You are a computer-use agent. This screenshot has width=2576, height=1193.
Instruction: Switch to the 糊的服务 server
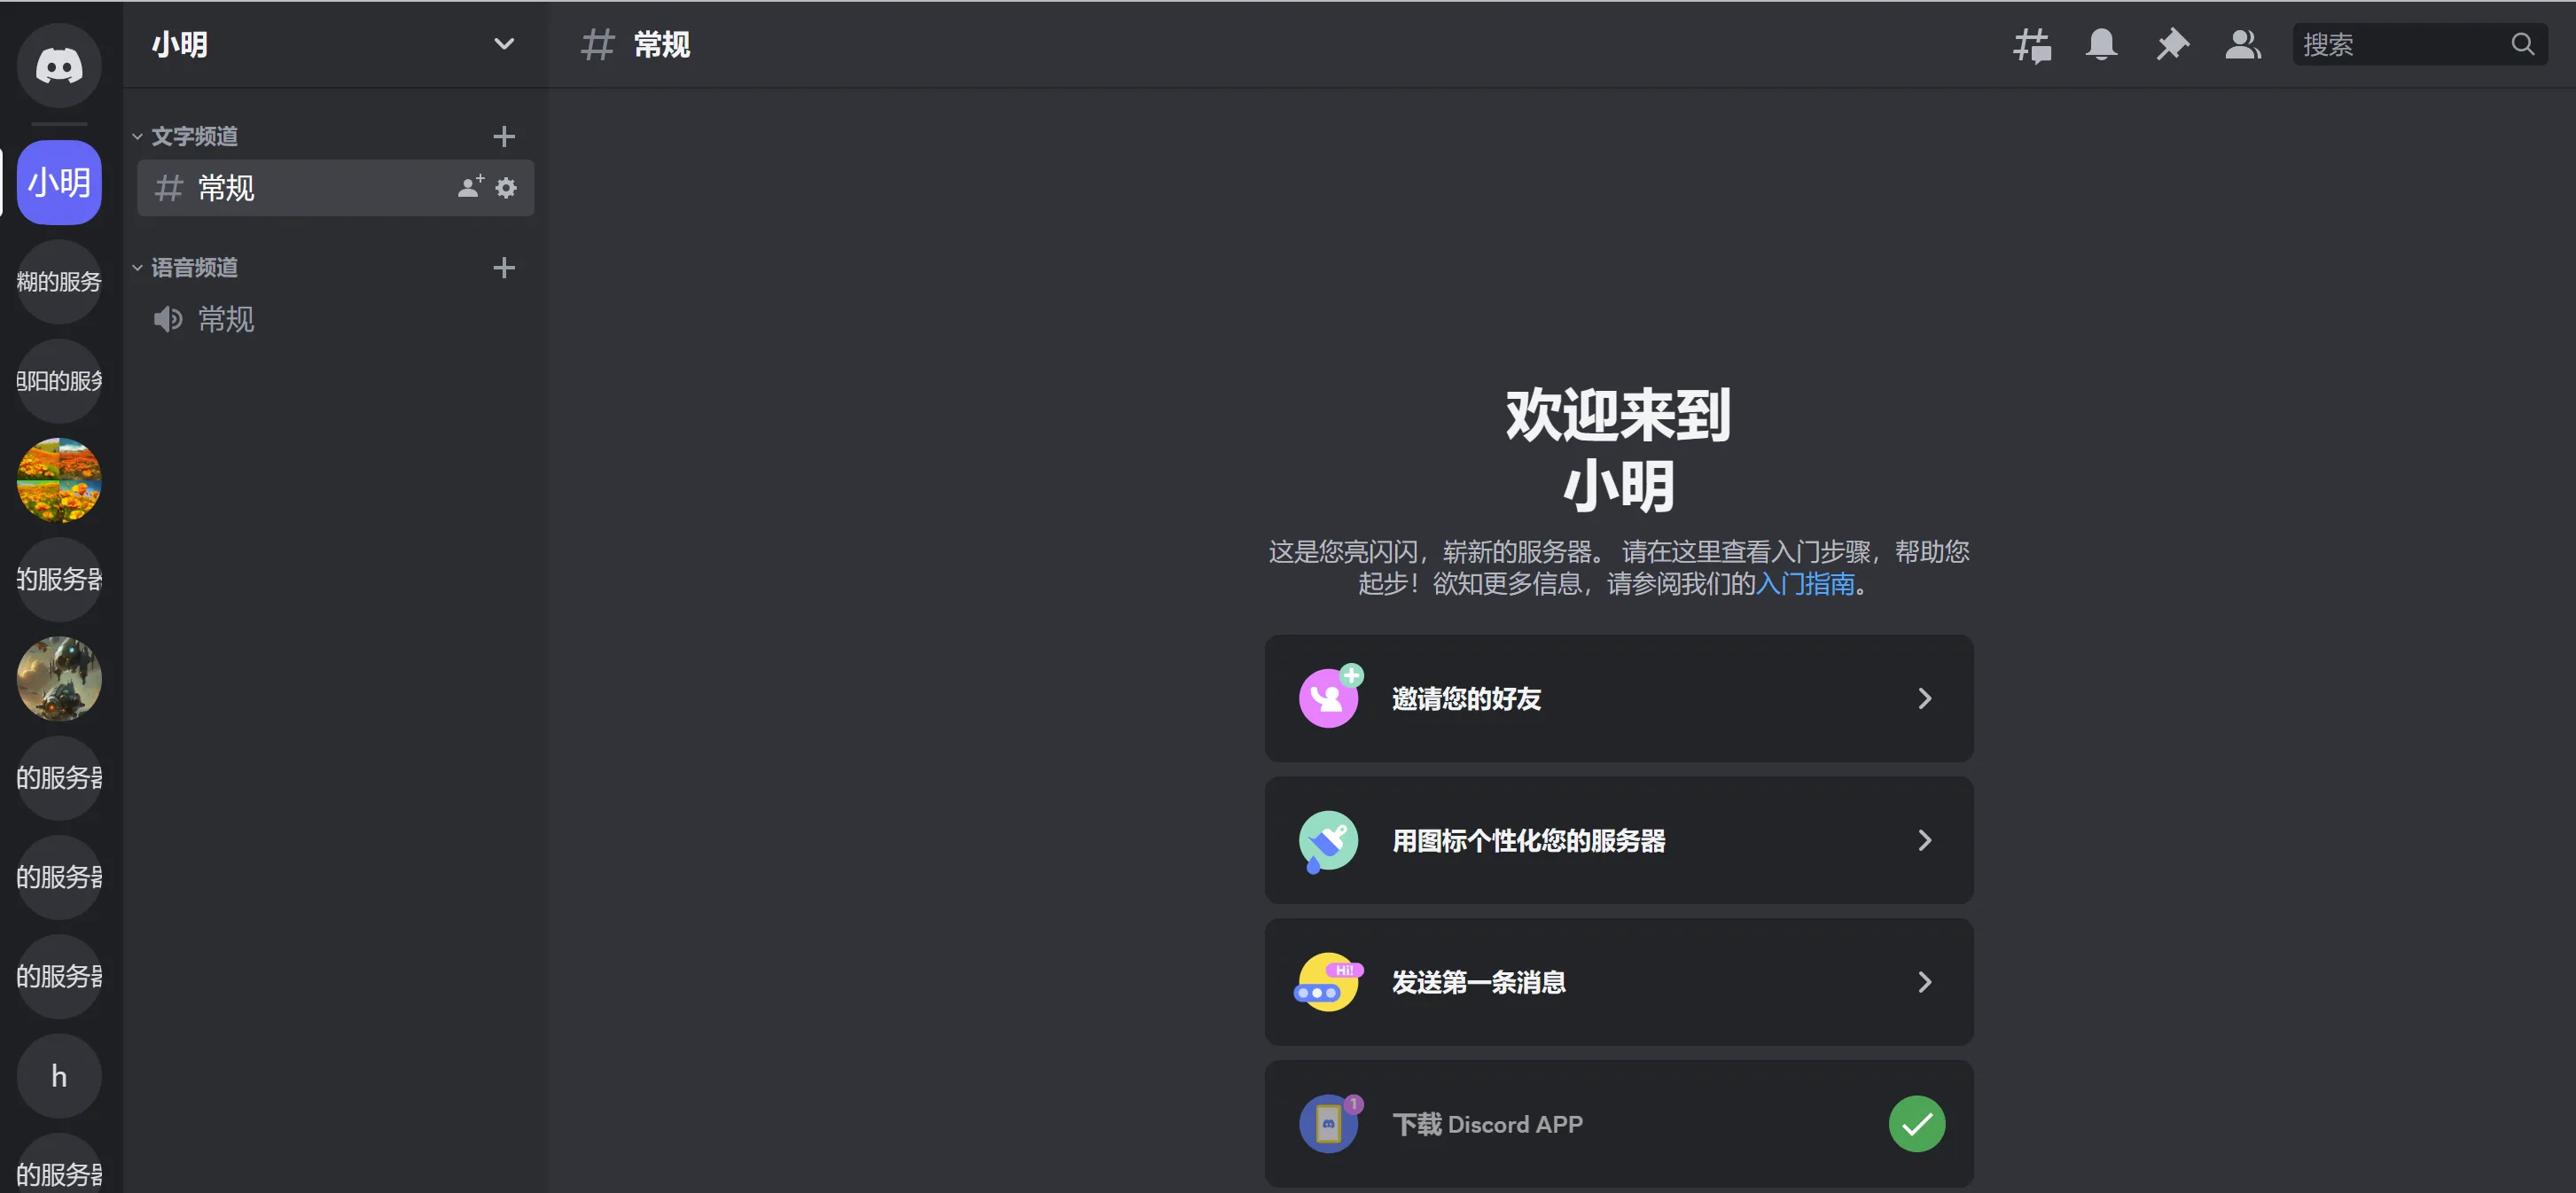click(x=58, y=281)
